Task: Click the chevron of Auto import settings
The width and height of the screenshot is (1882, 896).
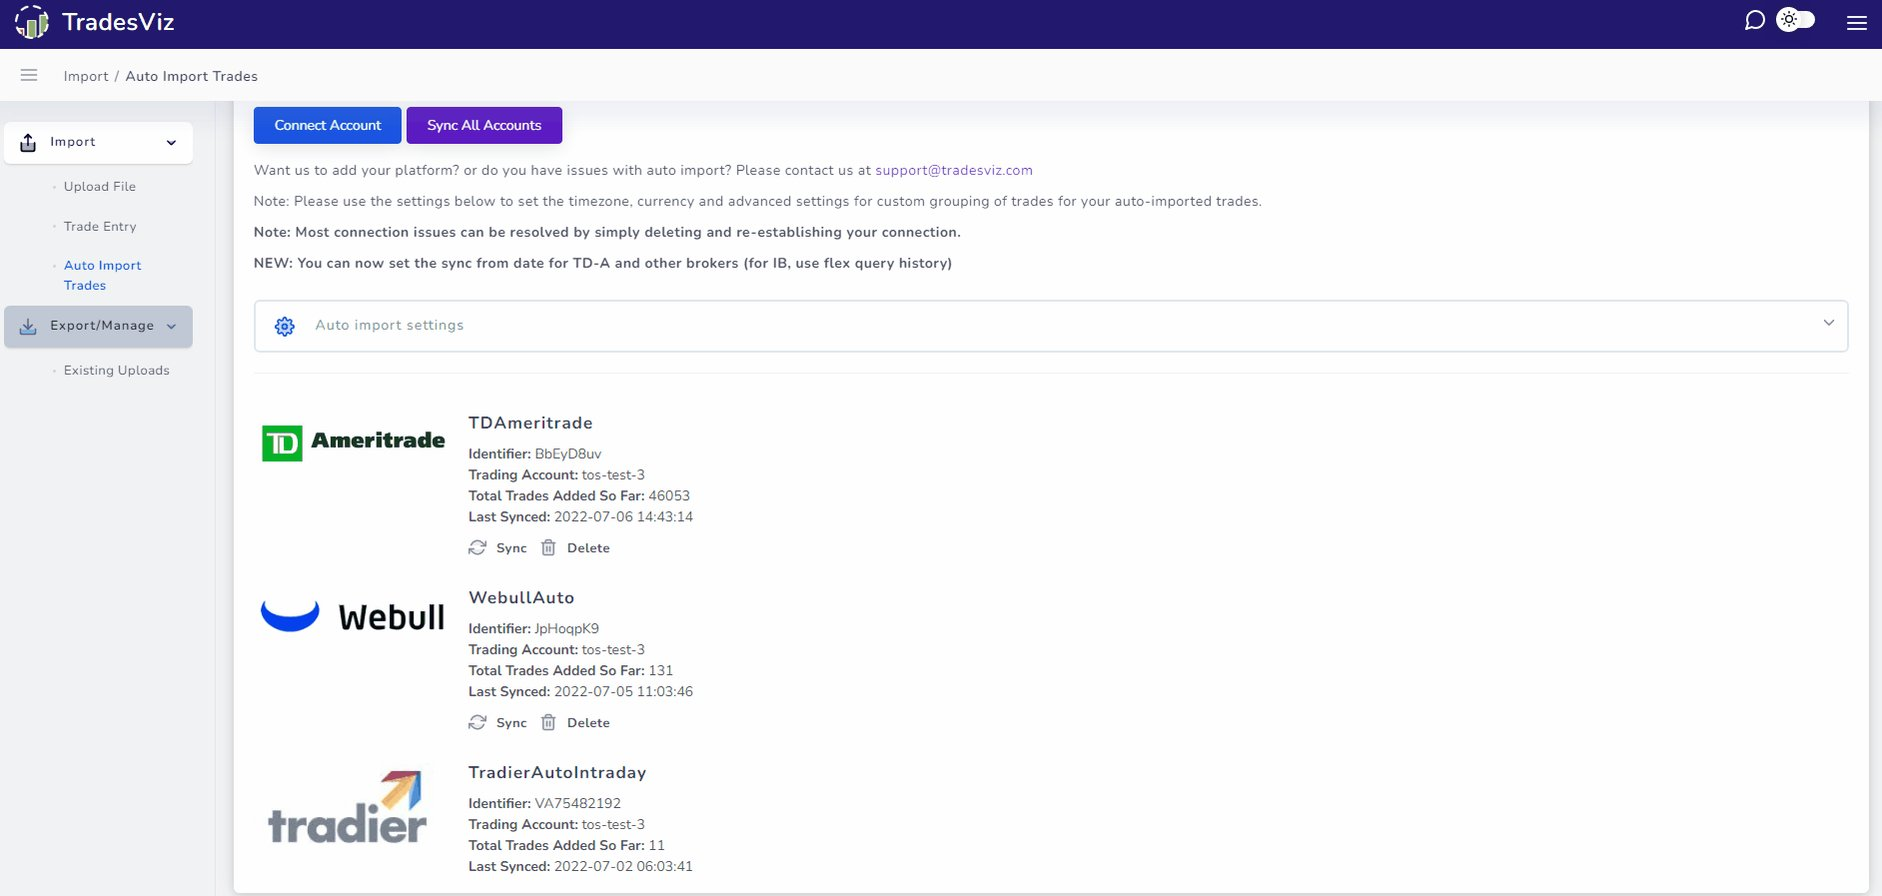Action: click(x=1828, y=323)
